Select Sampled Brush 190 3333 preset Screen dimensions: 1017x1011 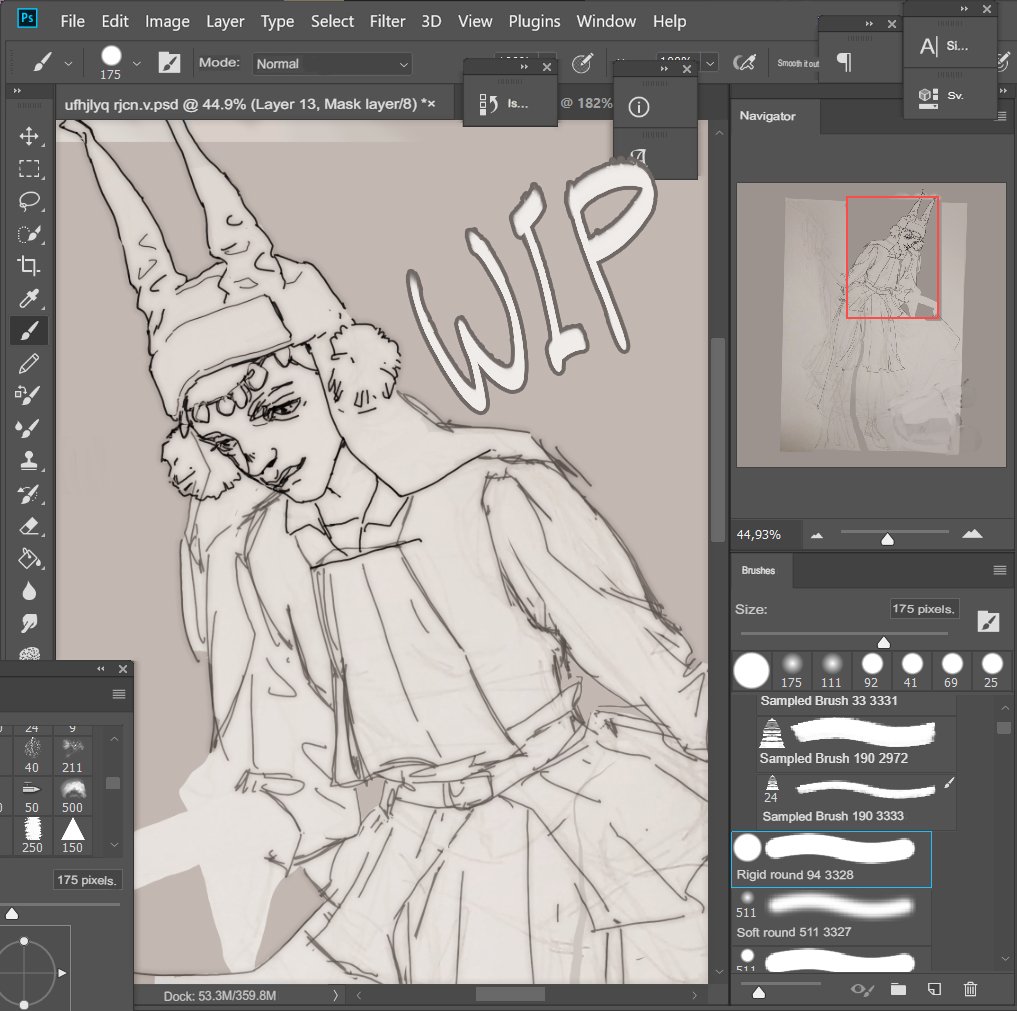[856, 801]
